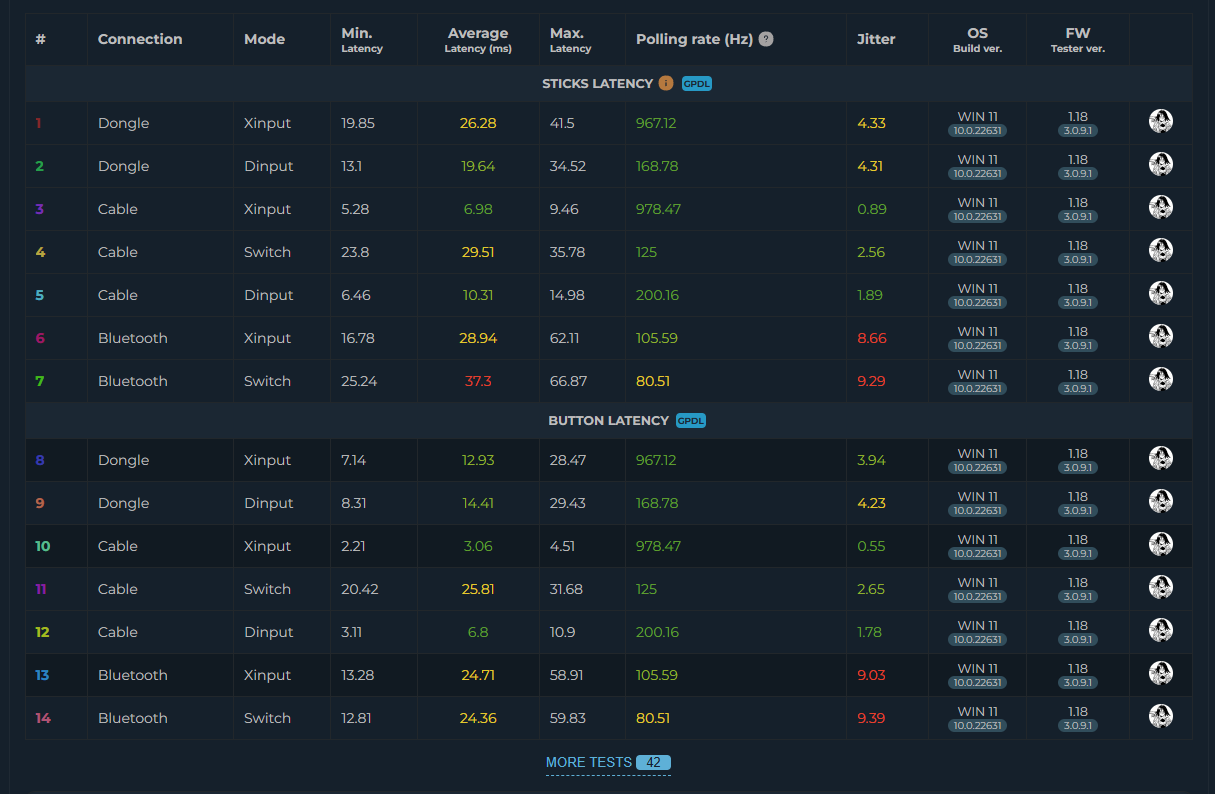Open tester avatar in row 13
Viewport: 1215px width, 794px height.
pos(1161,674)
